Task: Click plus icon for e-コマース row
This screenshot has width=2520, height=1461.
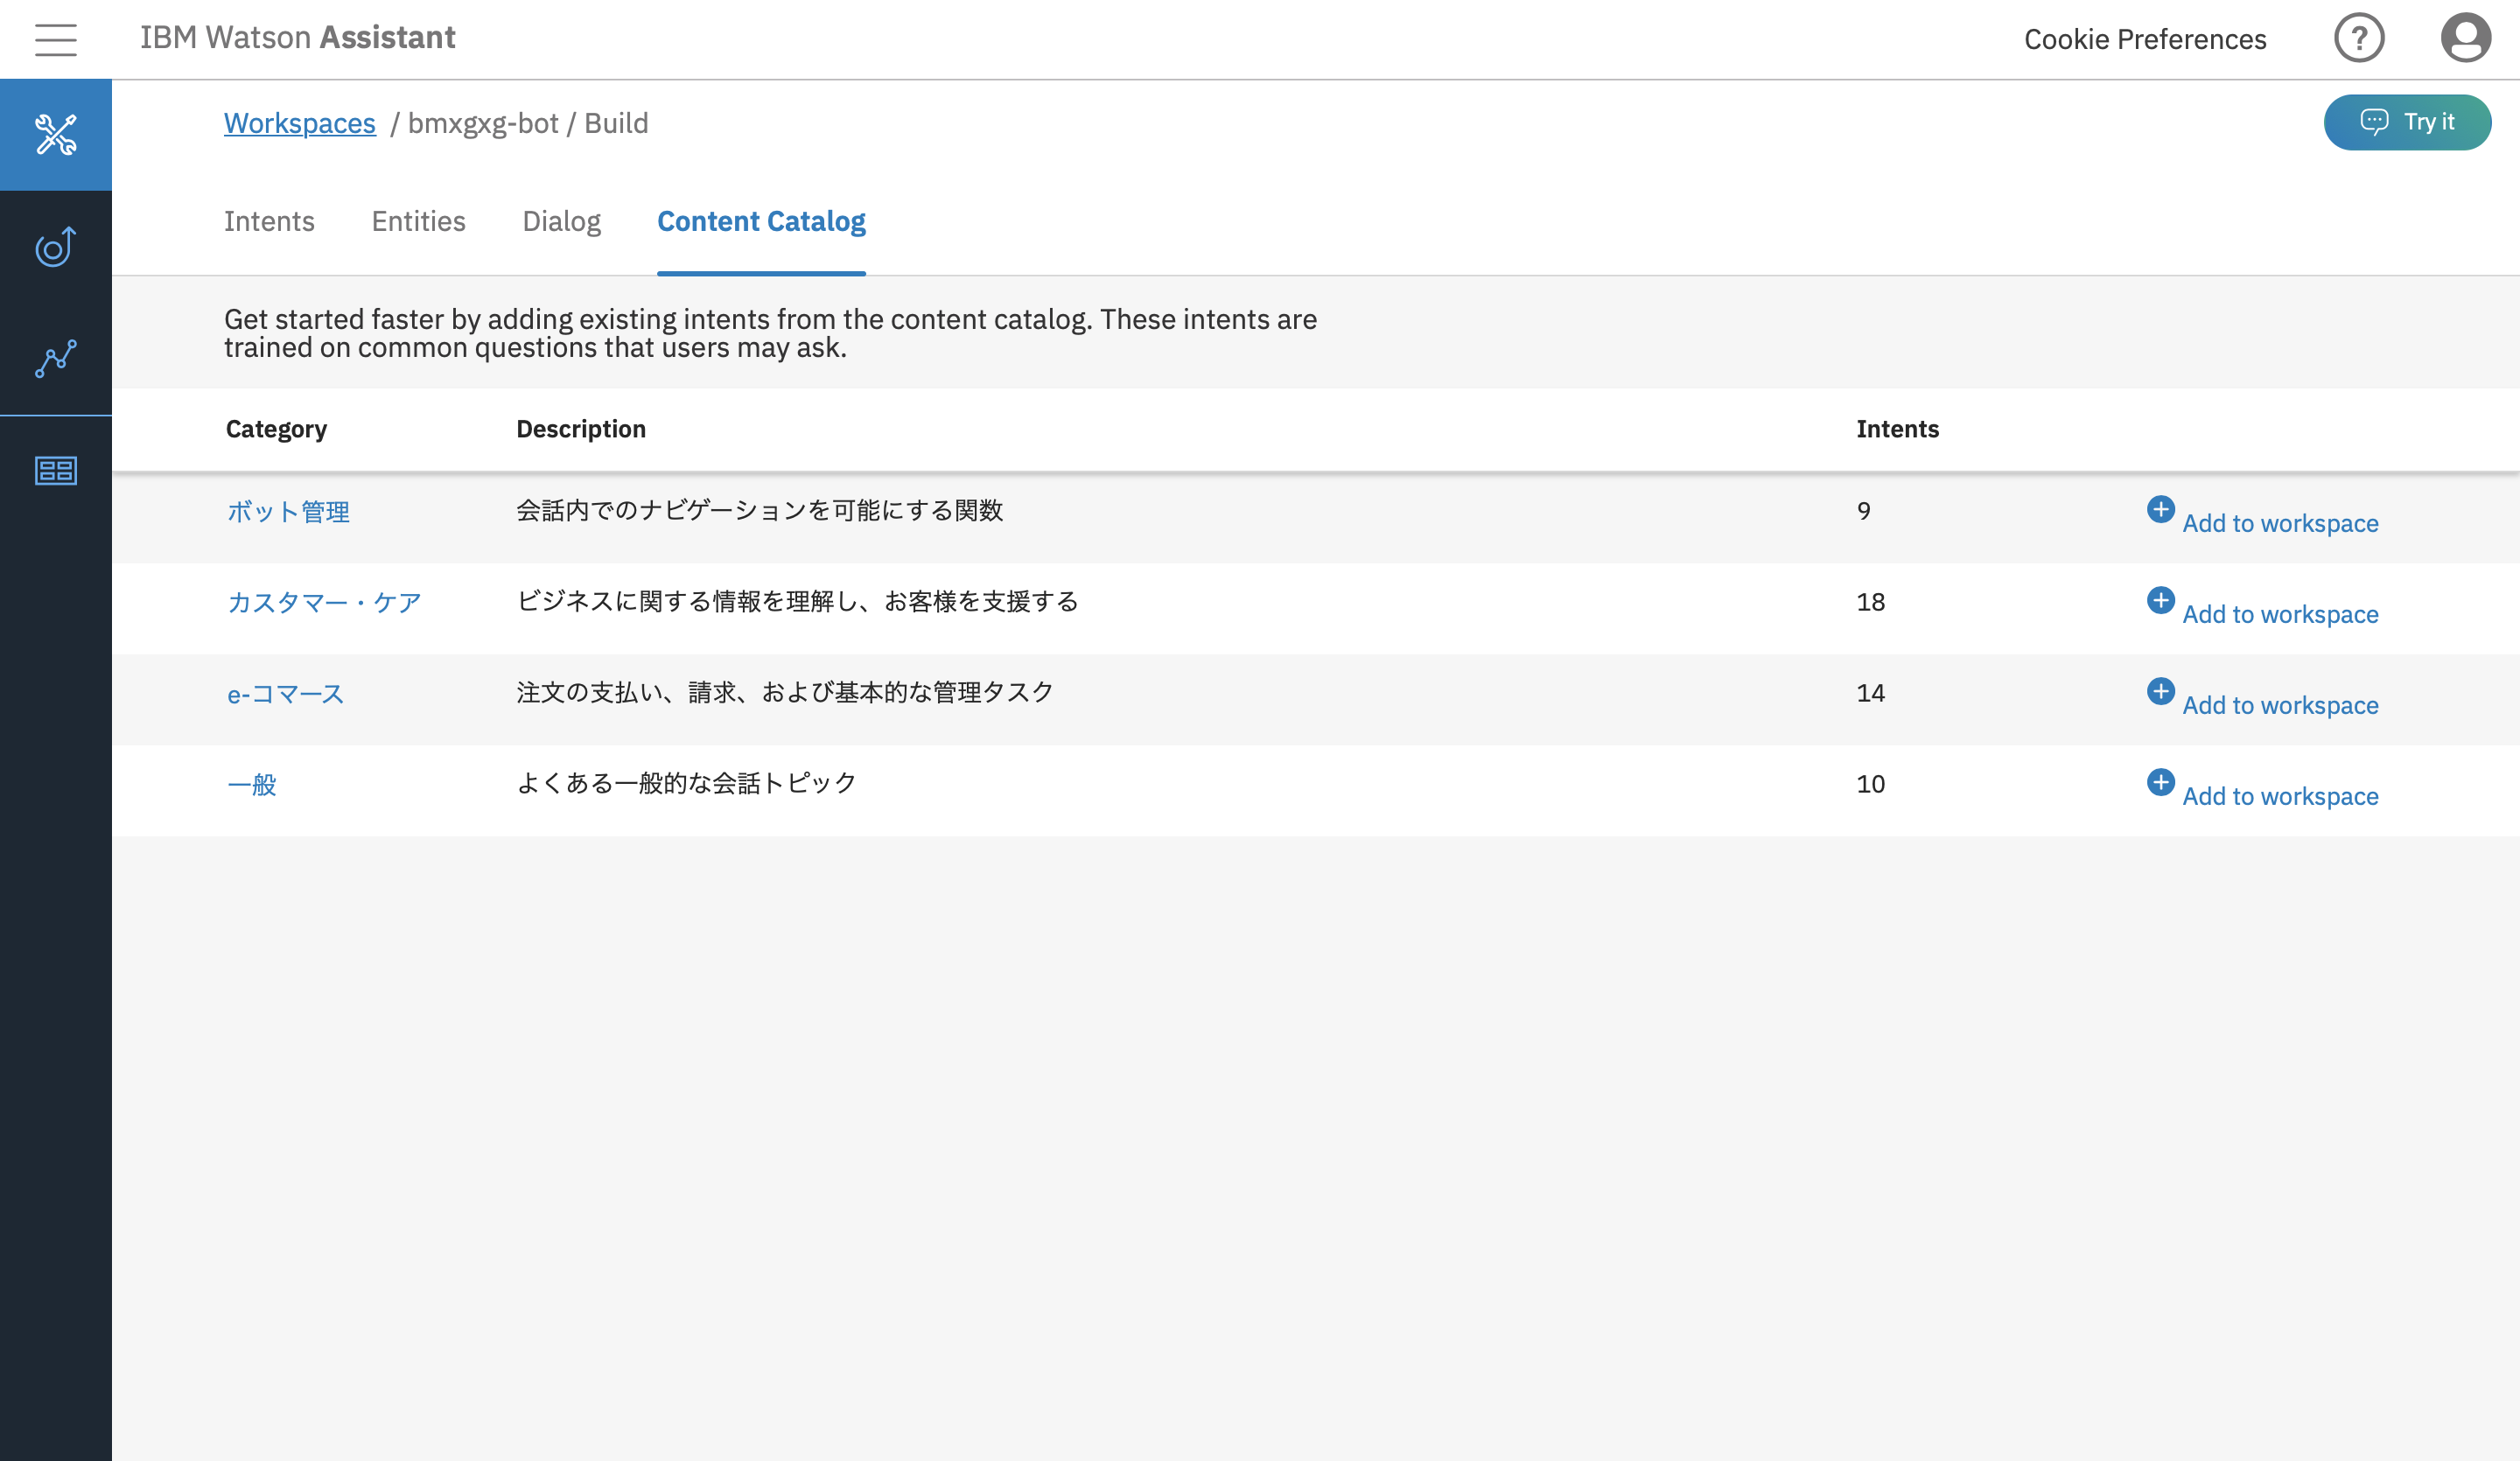Action: coord(2160,691)
